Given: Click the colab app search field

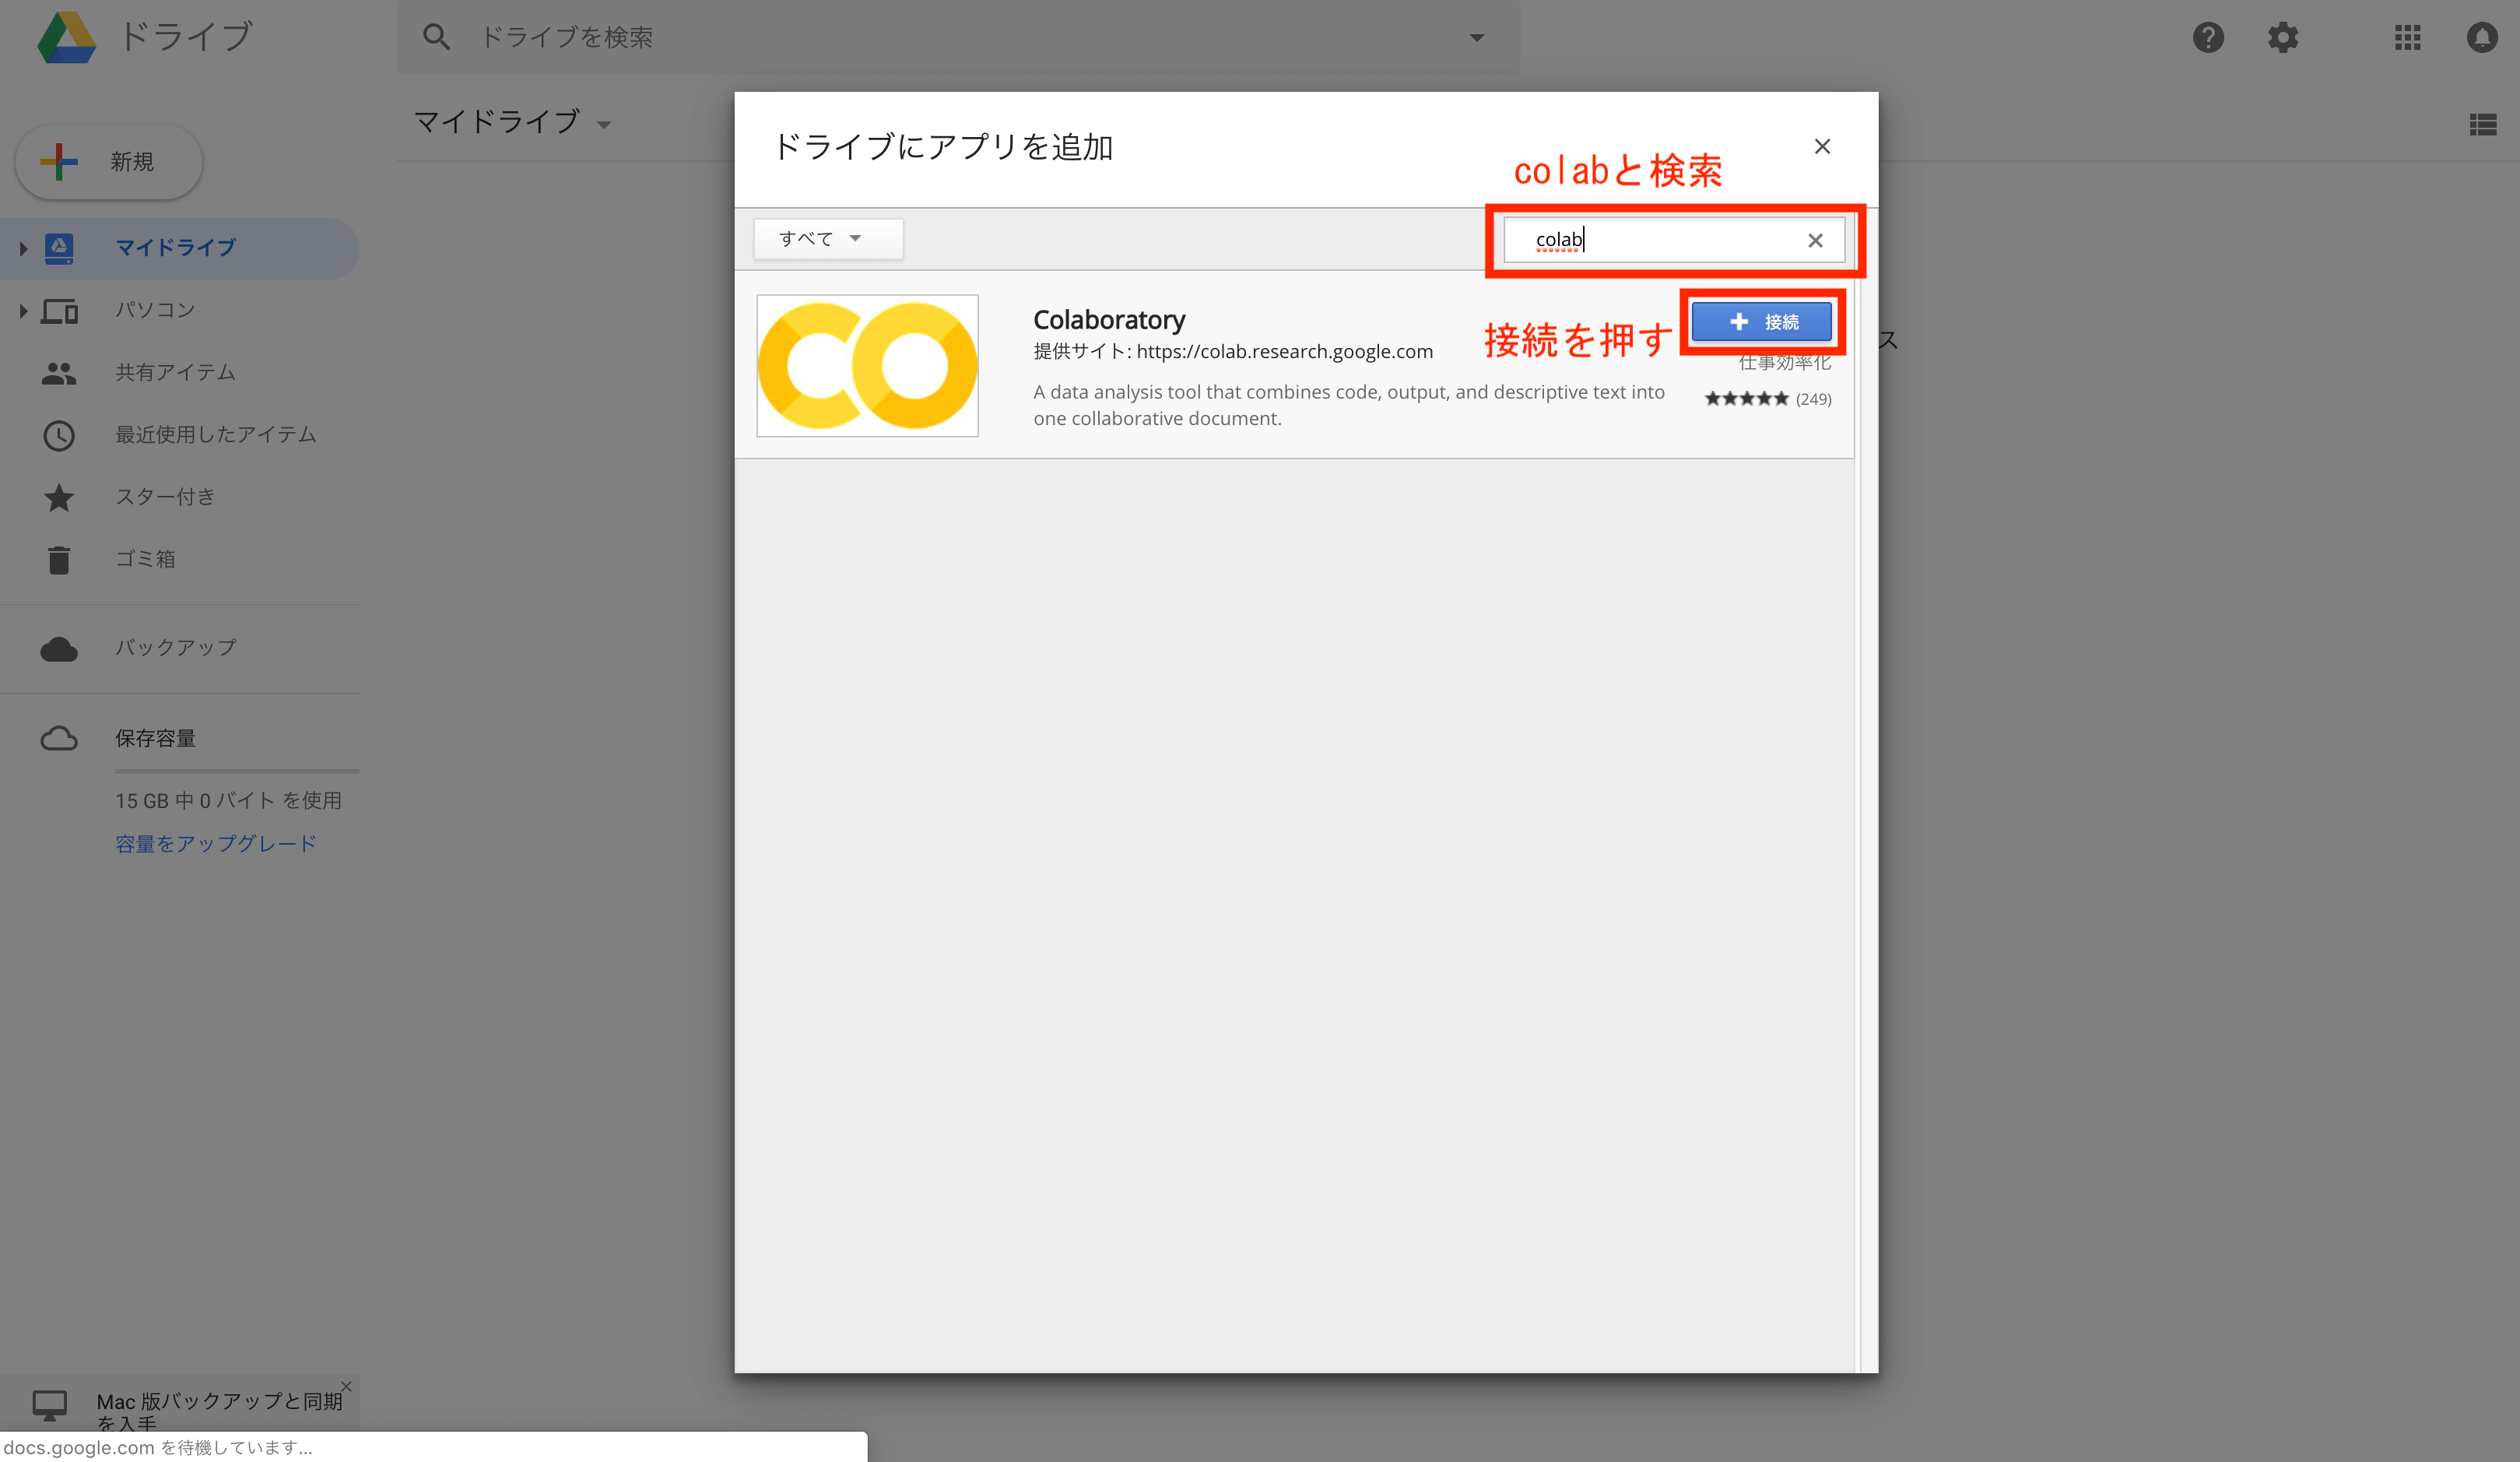Looking at the screenshot, I should [1674, 240].
